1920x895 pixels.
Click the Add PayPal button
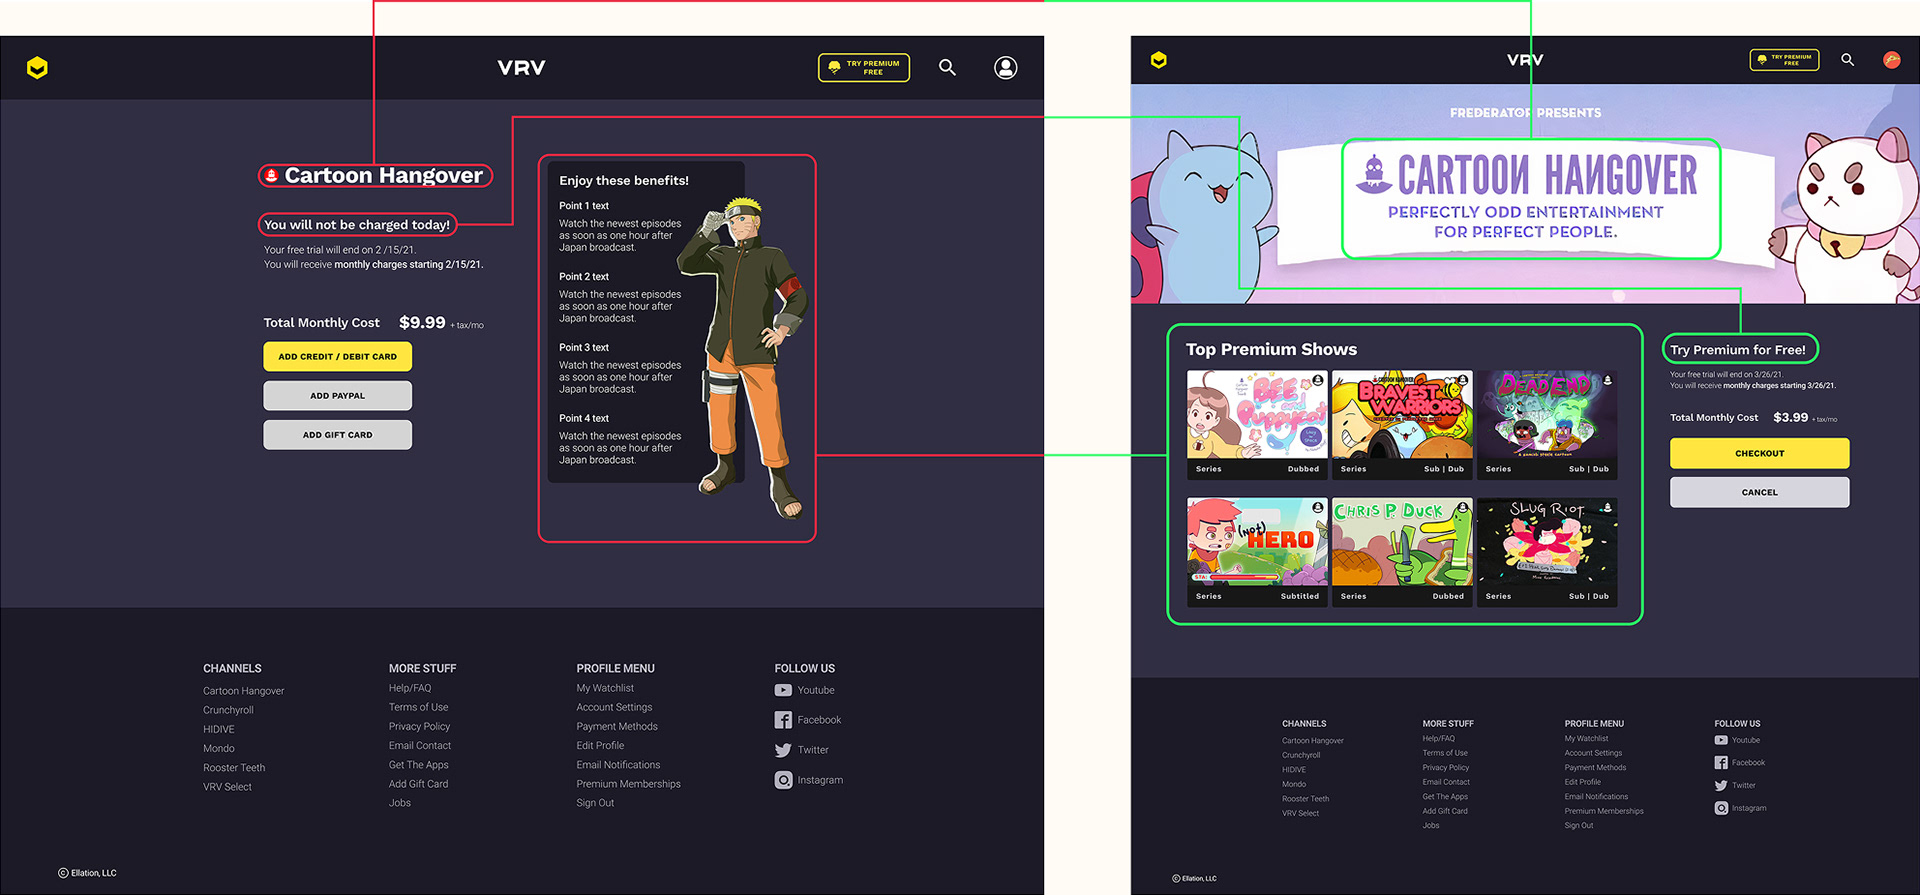click(x=337, y=395)
